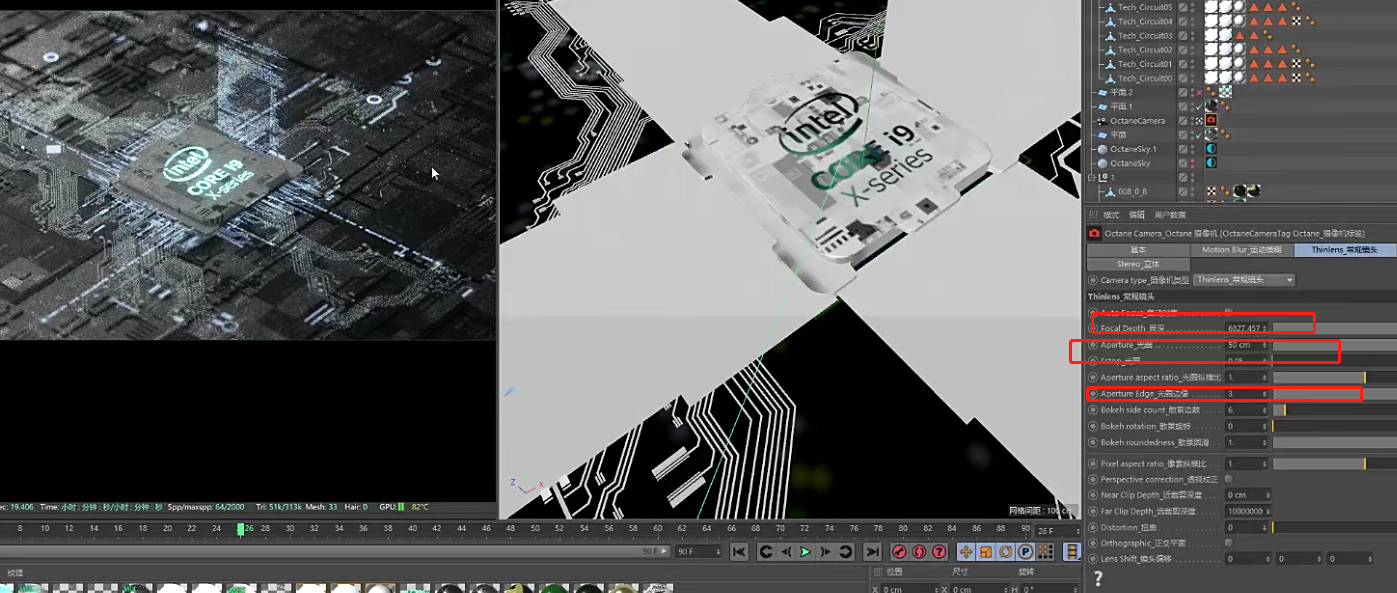Viewport: 1397px width, 593px height.
Task: Go to the start of the timeline
Action: [x=739, y=551]
